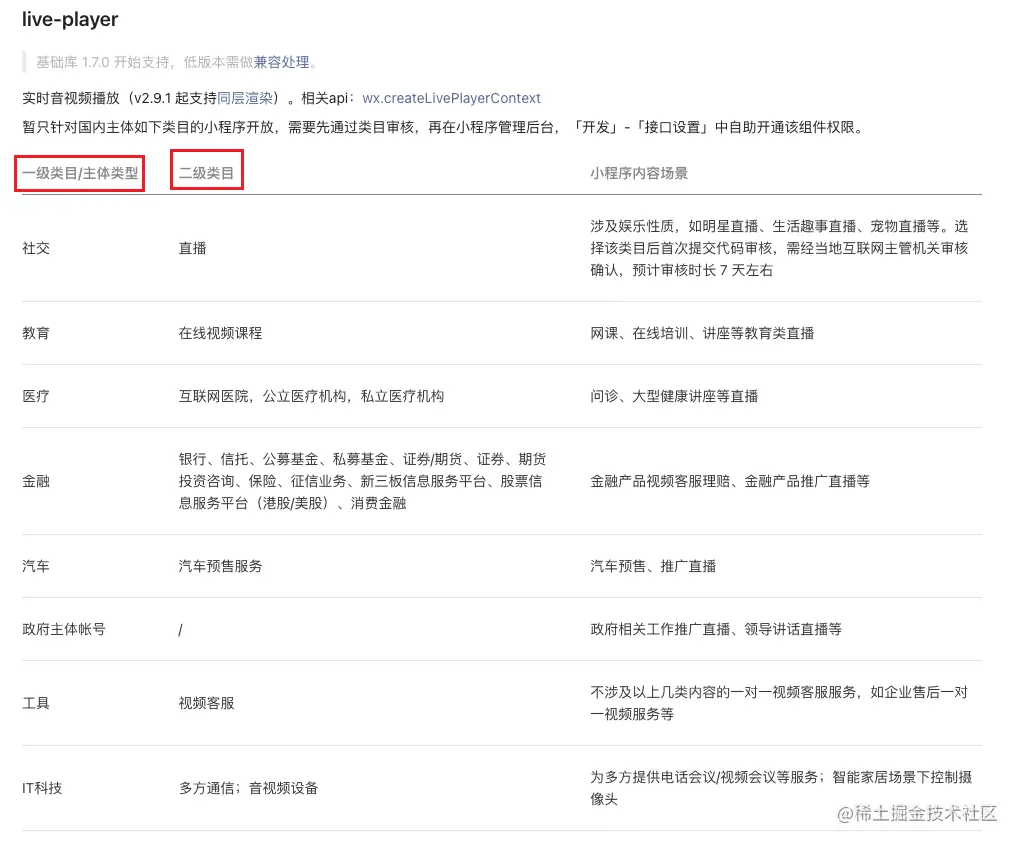Click 互联网医院，公立医疗机构 cell
Screen dimensions: 1021x847
tap(311, 396)
